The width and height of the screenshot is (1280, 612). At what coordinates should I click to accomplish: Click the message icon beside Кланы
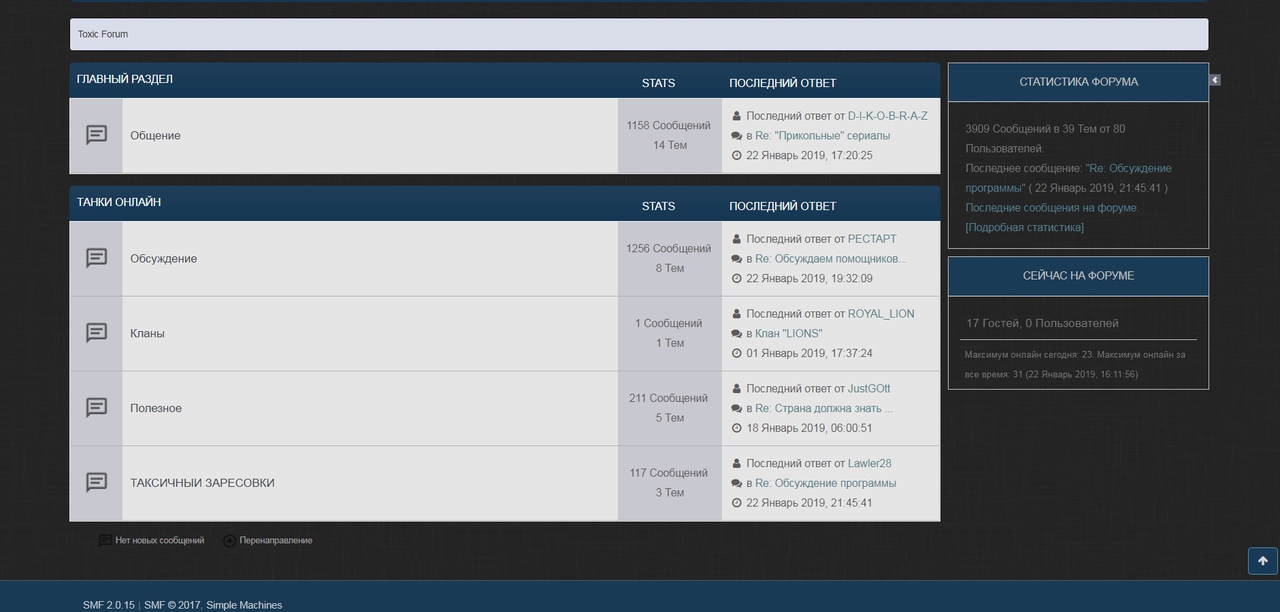96,333
